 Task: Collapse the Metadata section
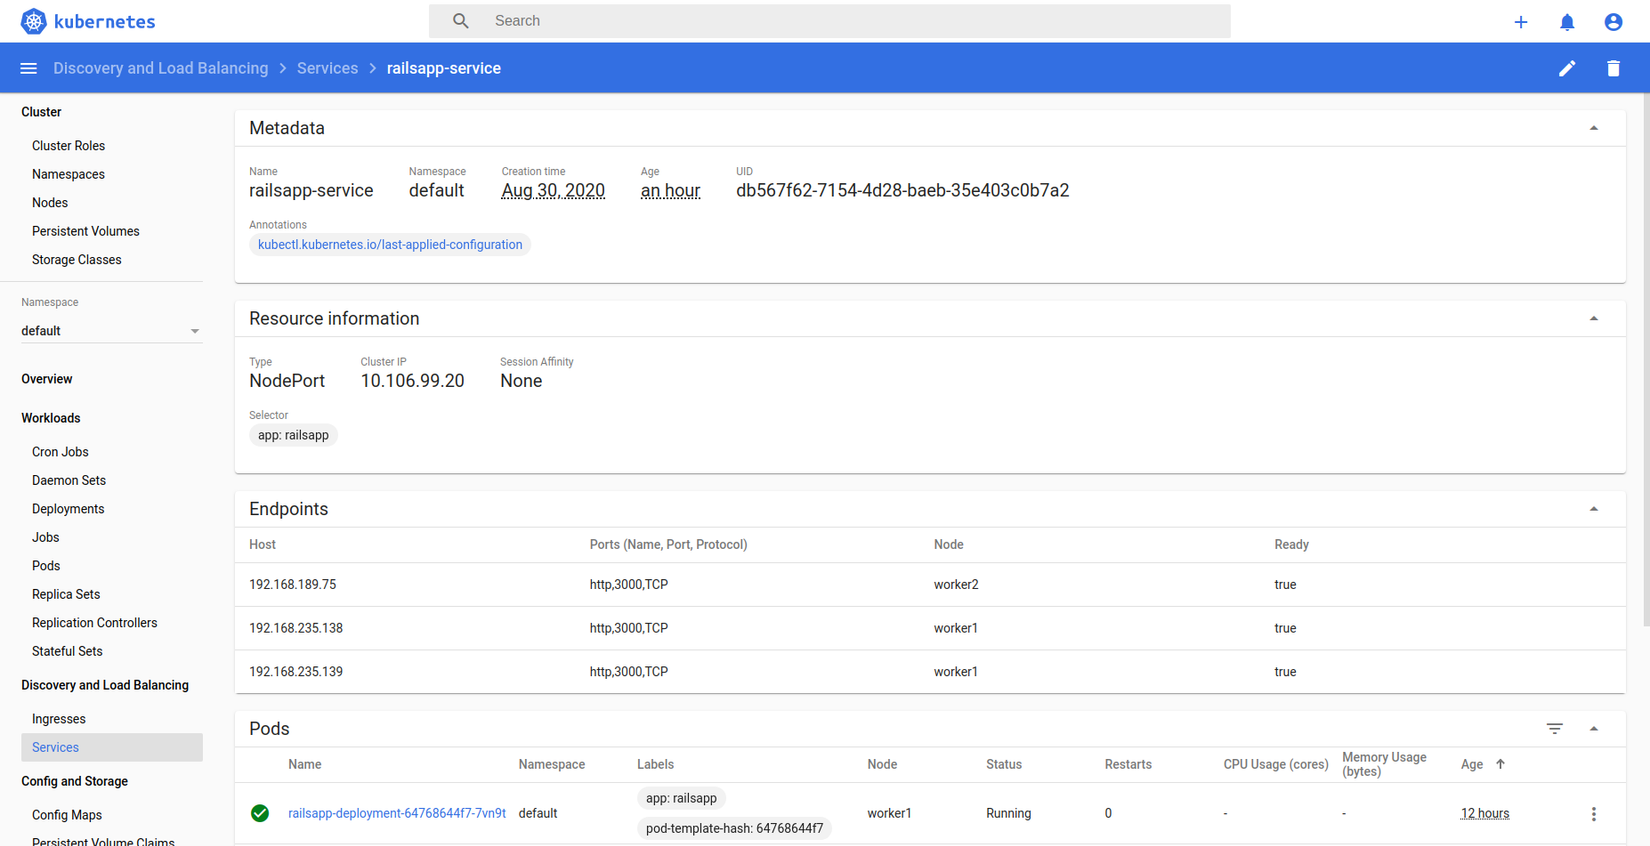(1593, 128)
